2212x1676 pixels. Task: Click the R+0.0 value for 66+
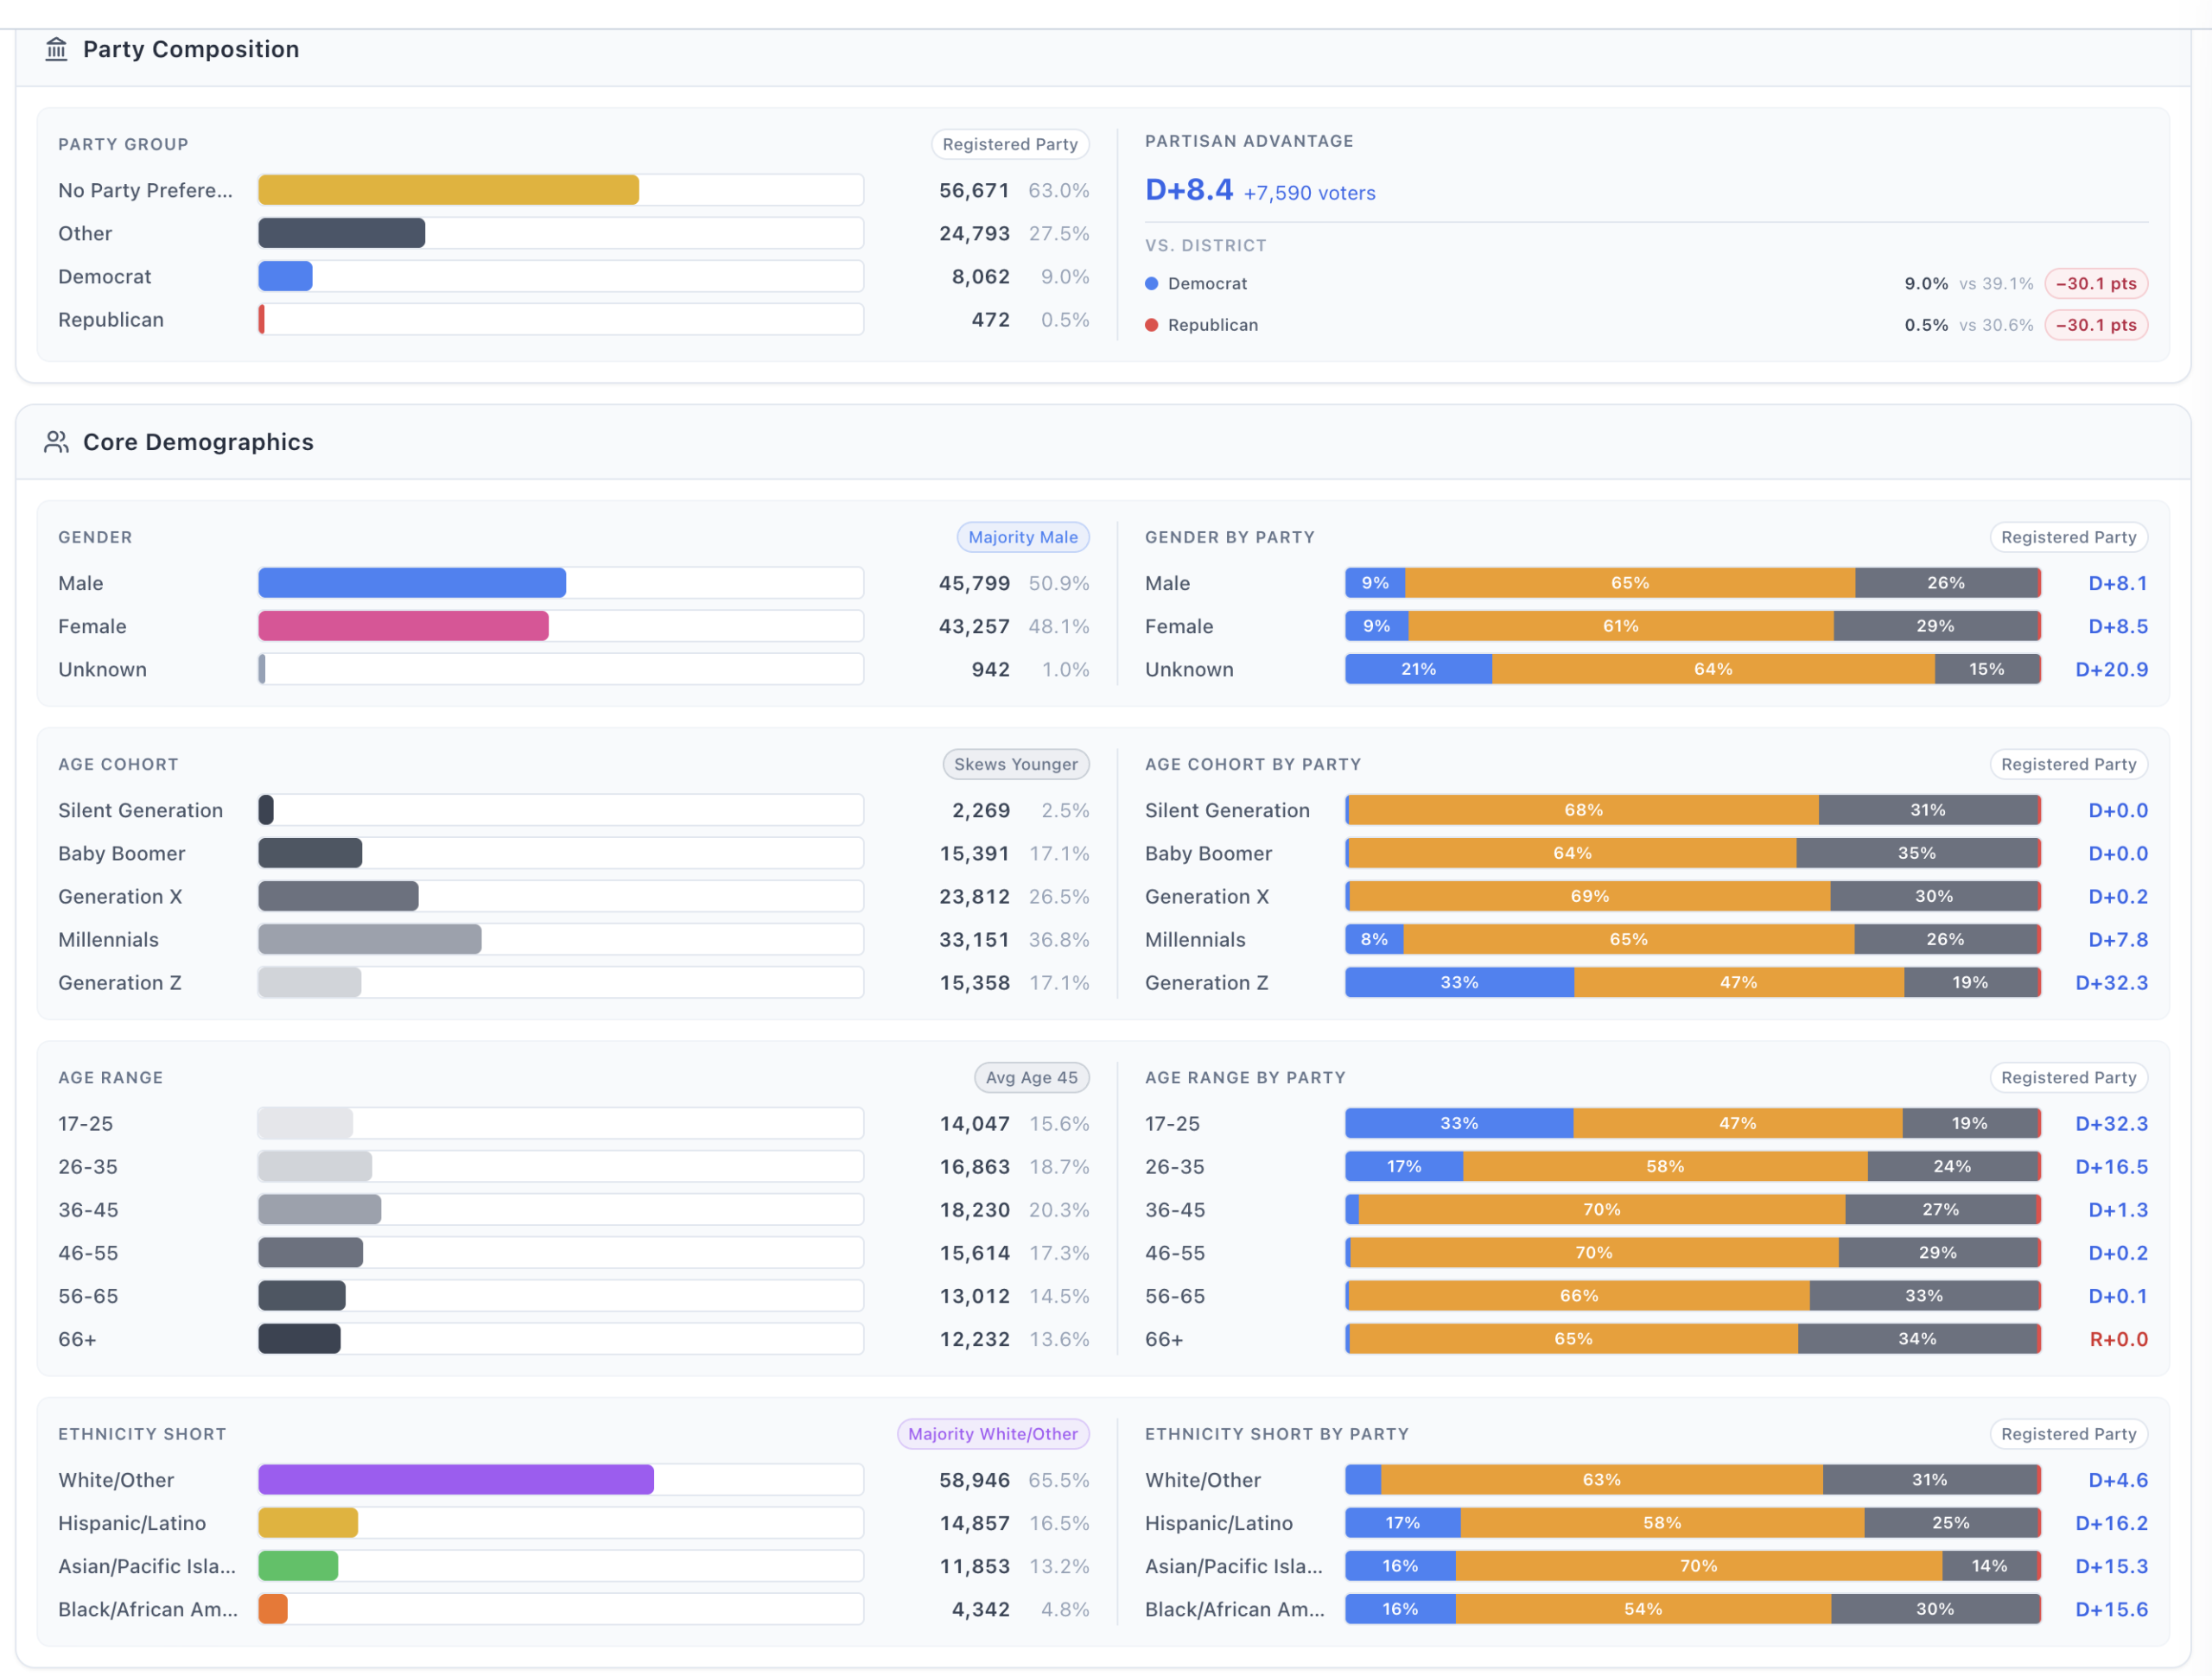2118,1338
